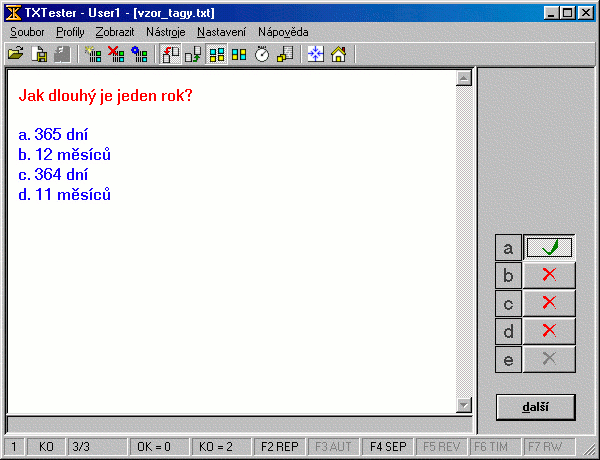This screenshot has height=460, width=600.
Task: Click the letter c answer label button
Action: click(508, 303)
